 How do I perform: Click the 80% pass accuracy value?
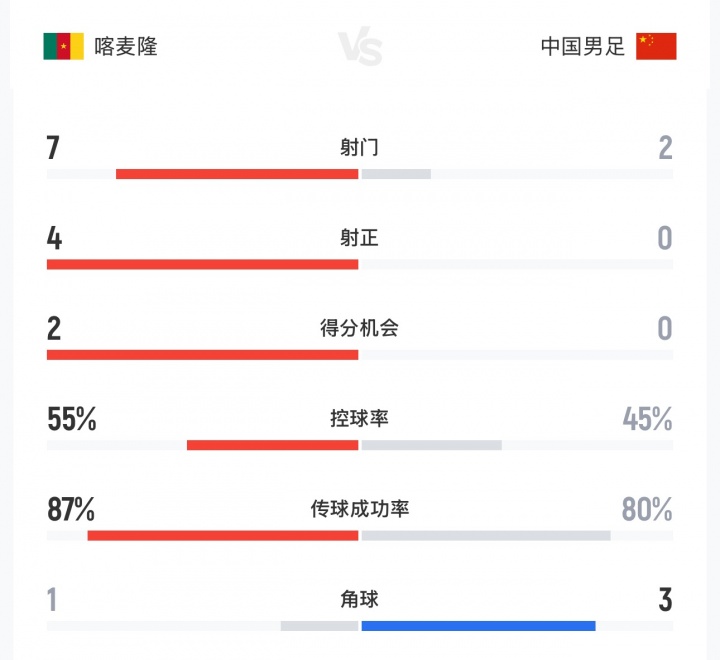[x=647, y=509]
